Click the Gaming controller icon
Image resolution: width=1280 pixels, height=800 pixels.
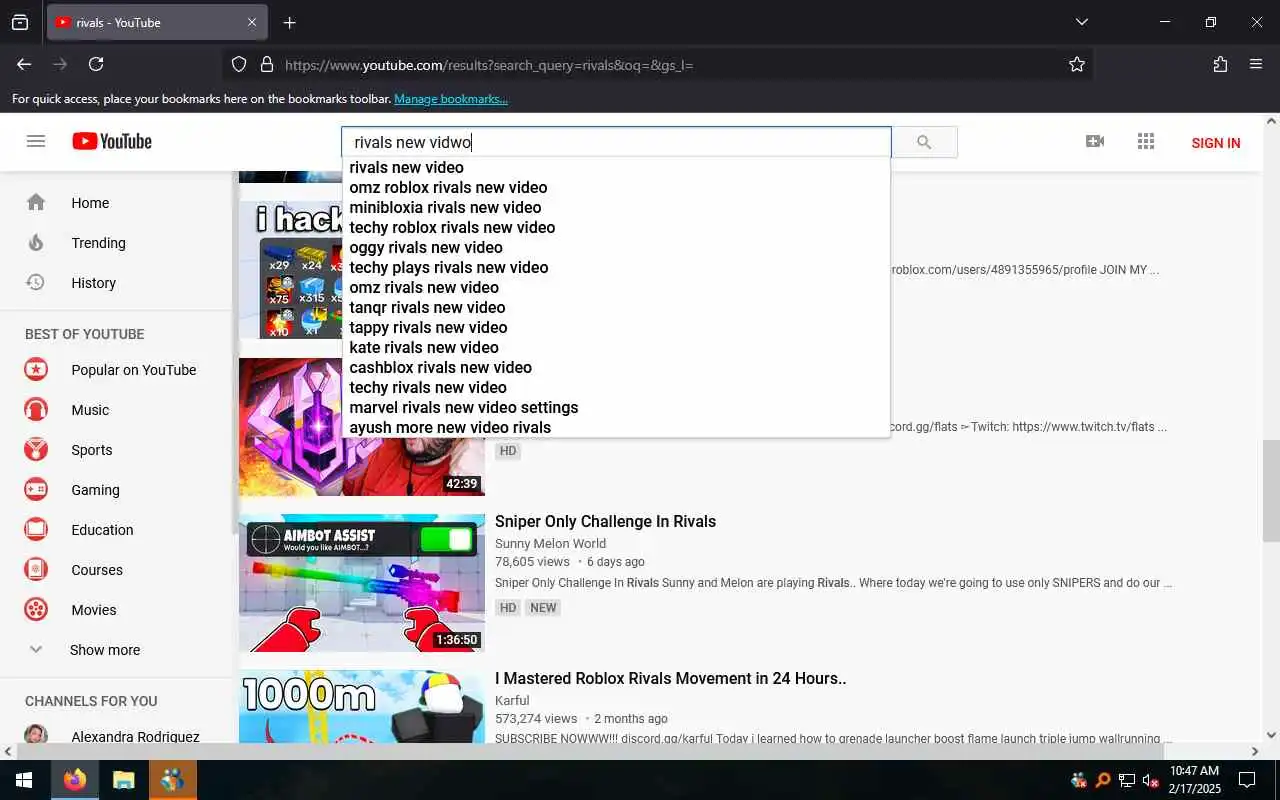coord(36,489)
